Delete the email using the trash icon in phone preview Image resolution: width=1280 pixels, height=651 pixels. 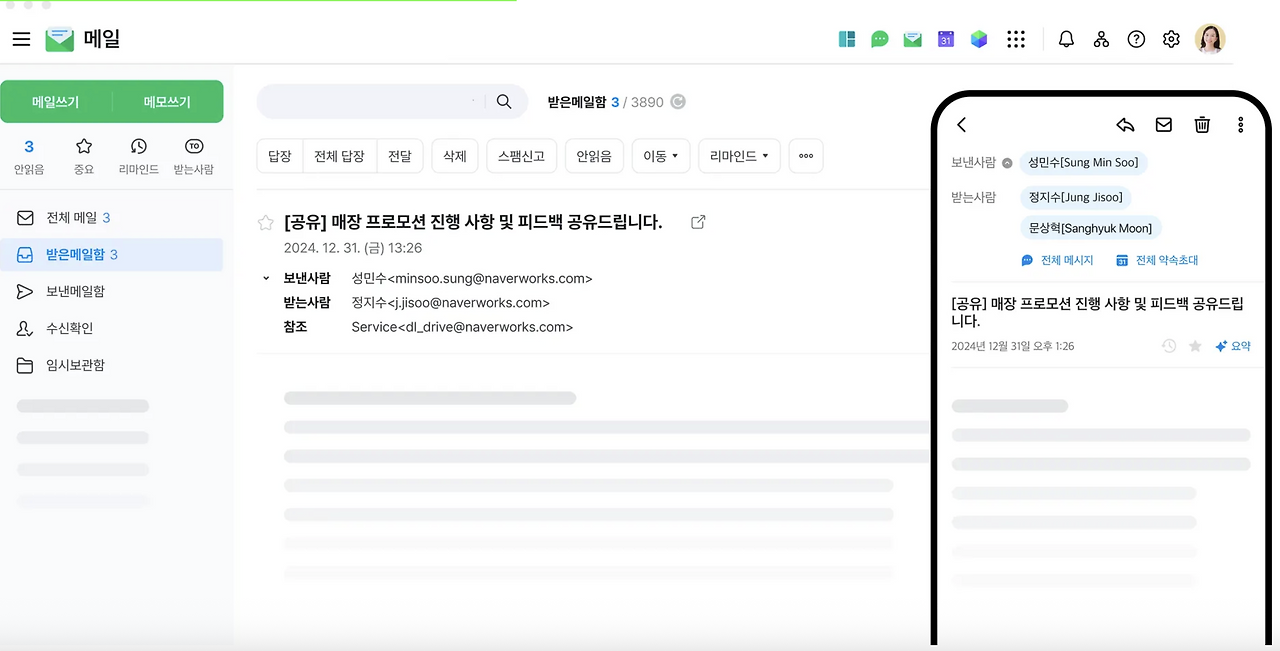tap(1202, 125)
